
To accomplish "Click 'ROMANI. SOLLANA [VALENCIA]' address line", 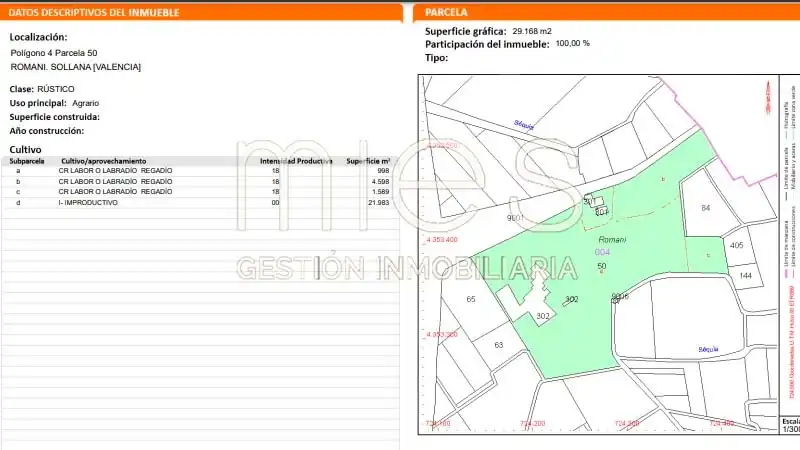I will pyautogui.click(x=76, y=67).
